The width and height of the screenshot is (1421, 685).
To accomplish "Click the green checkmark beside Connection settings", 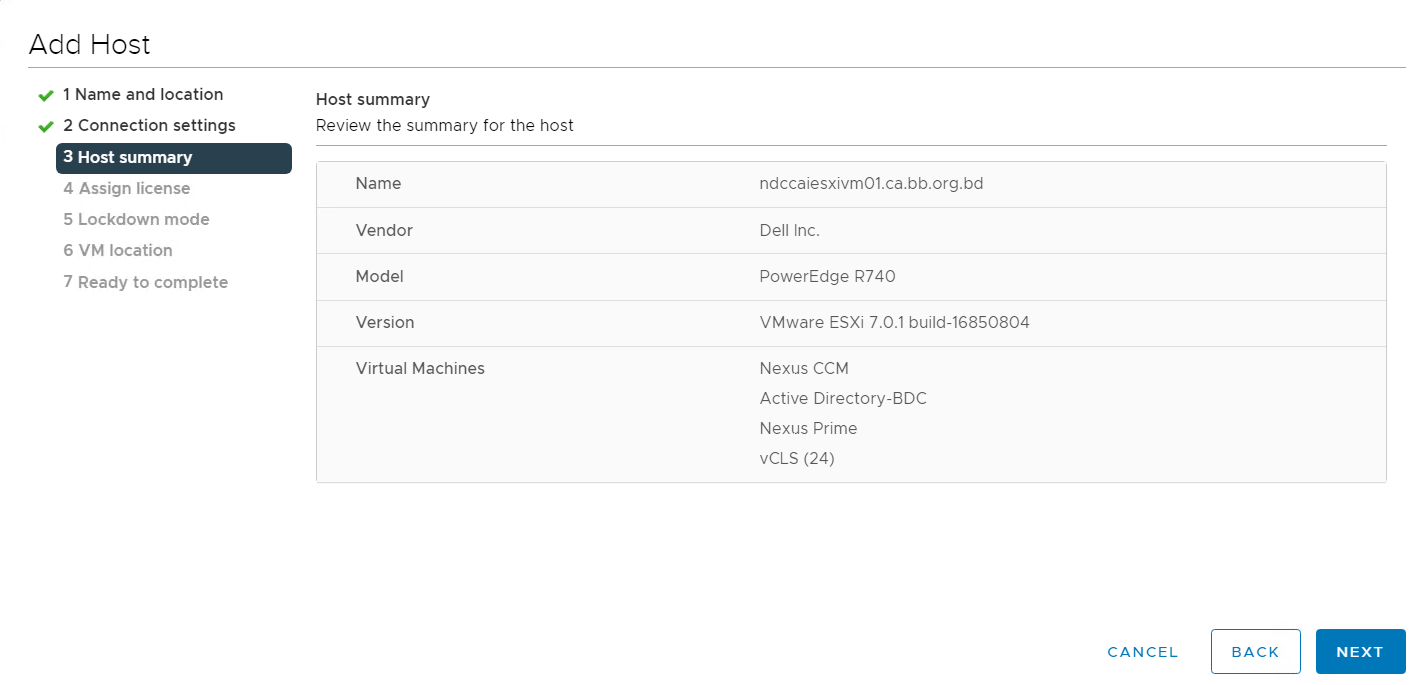I will point(45,127).
